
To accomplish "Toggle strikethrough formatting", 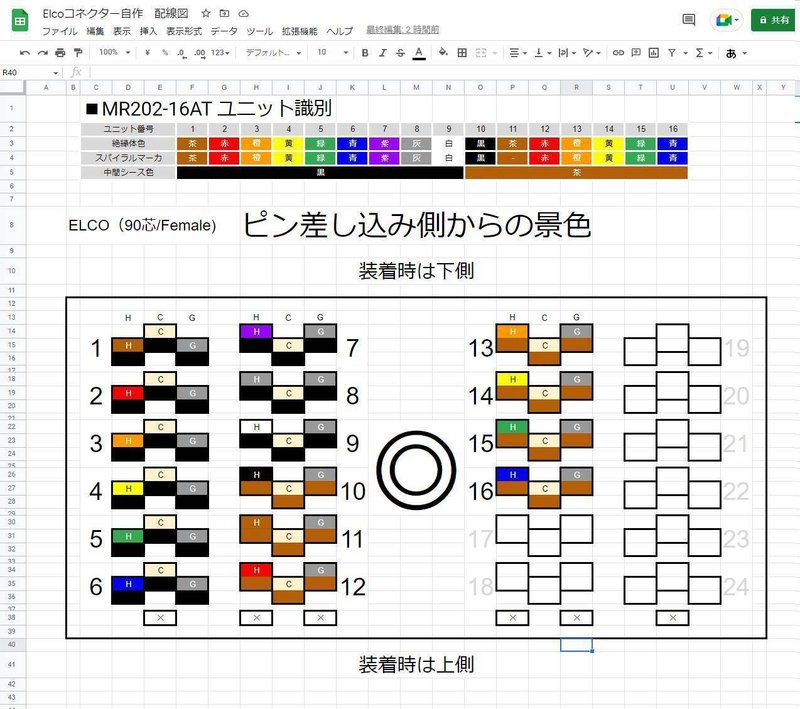I will tap(401, 52).
